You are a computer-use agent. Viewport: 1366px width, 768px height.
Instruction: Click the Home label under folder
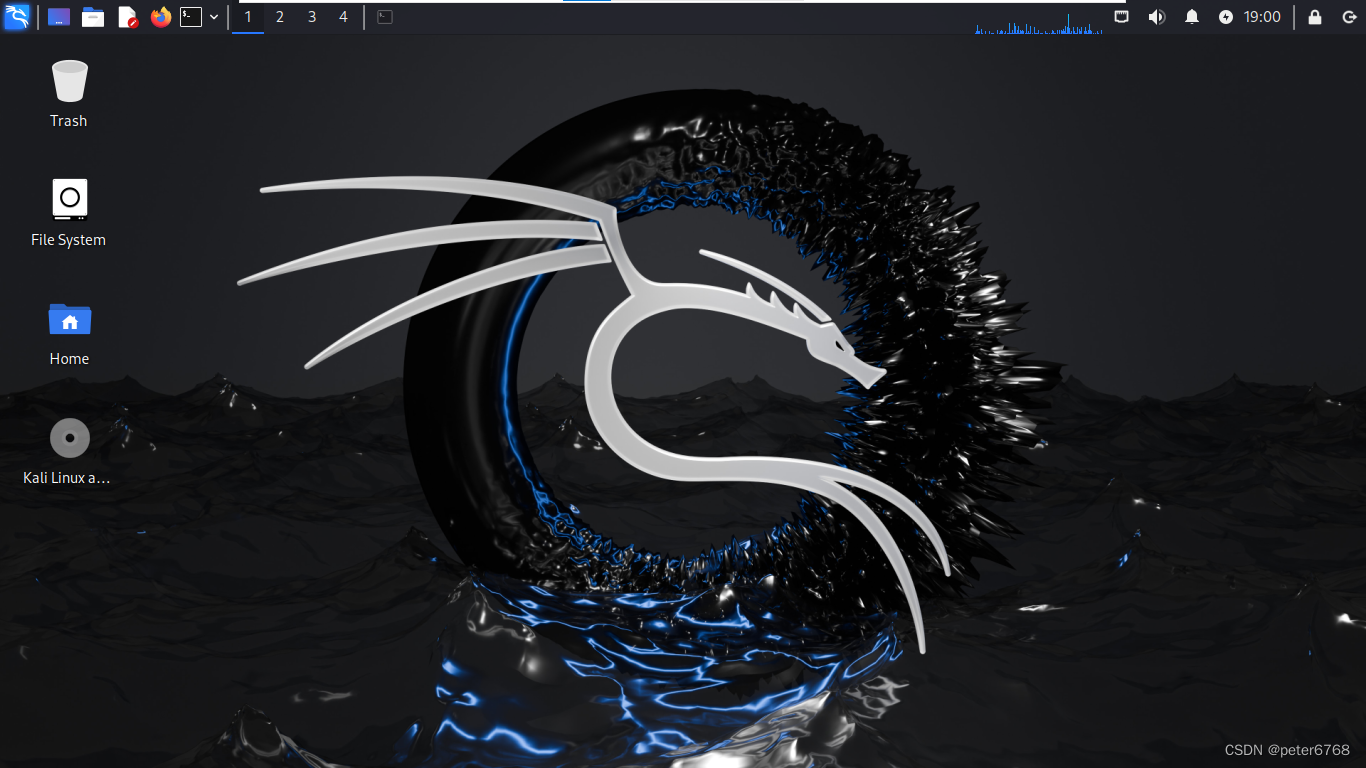point(69,359)
